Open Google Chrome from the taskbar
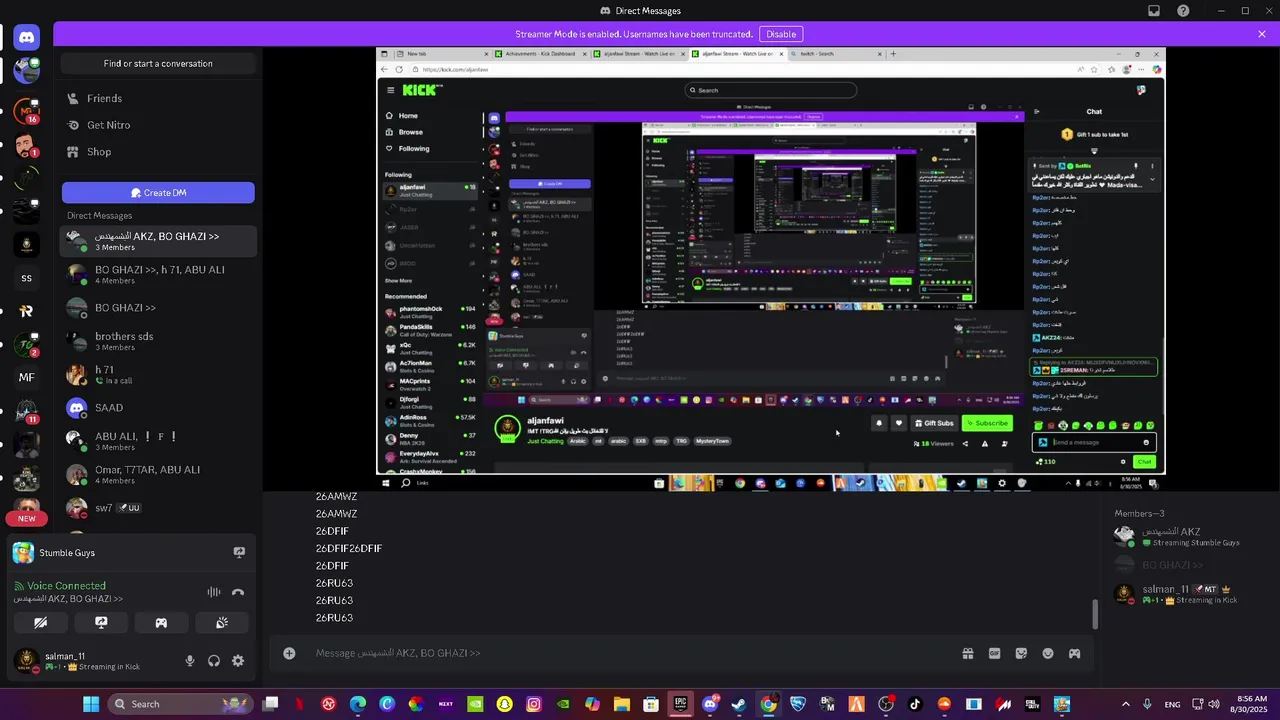The image size is (1280, 720). (768, 704)
